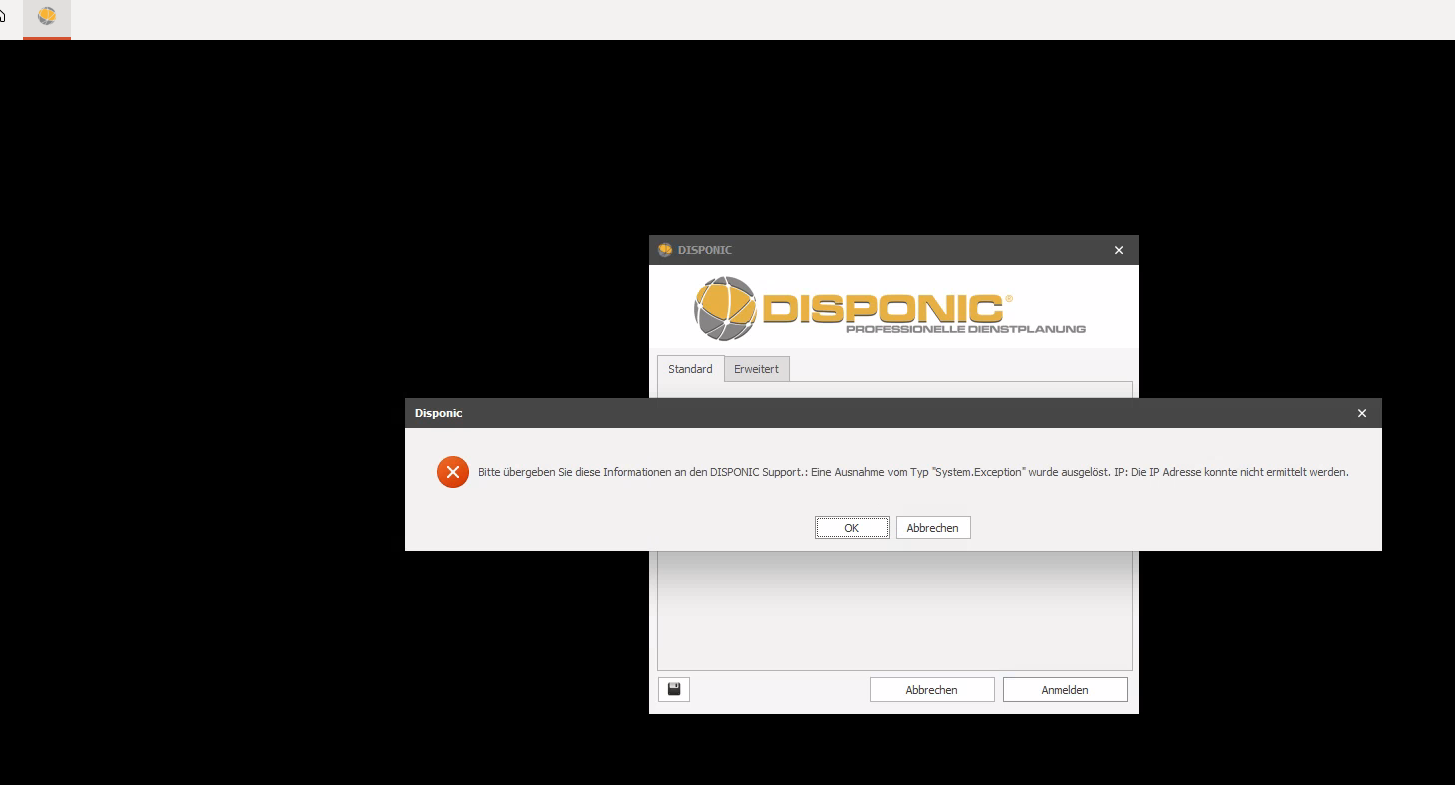Image resolution: width=1455 pixels, height=785 pixels.
Task: Click Abbrechen in the Disponic error dialog
Action: click(933, 528)
